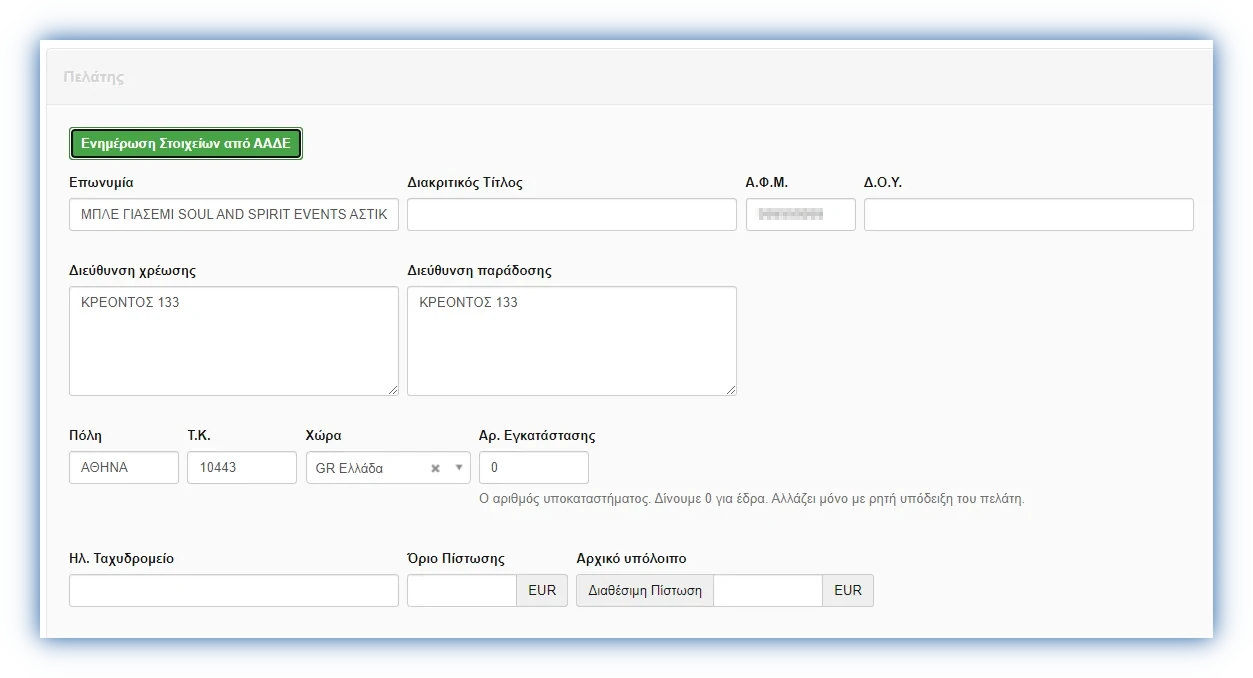Focus the Όριο Πίστωσης amount input
The image size is (1253, 678).
[x=461, y=591]
